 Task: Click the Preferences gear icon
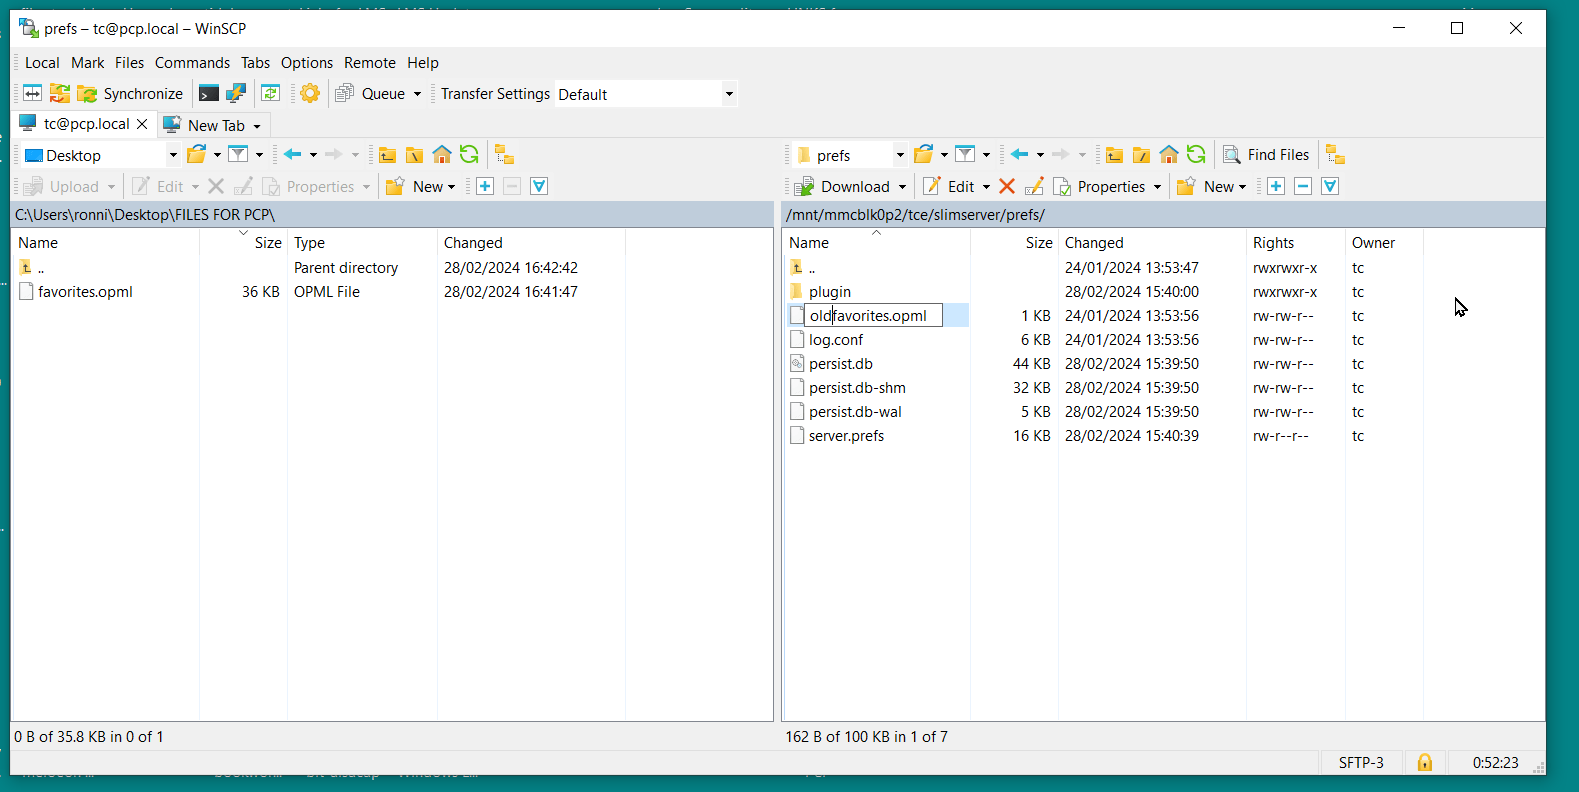(310, 94)
